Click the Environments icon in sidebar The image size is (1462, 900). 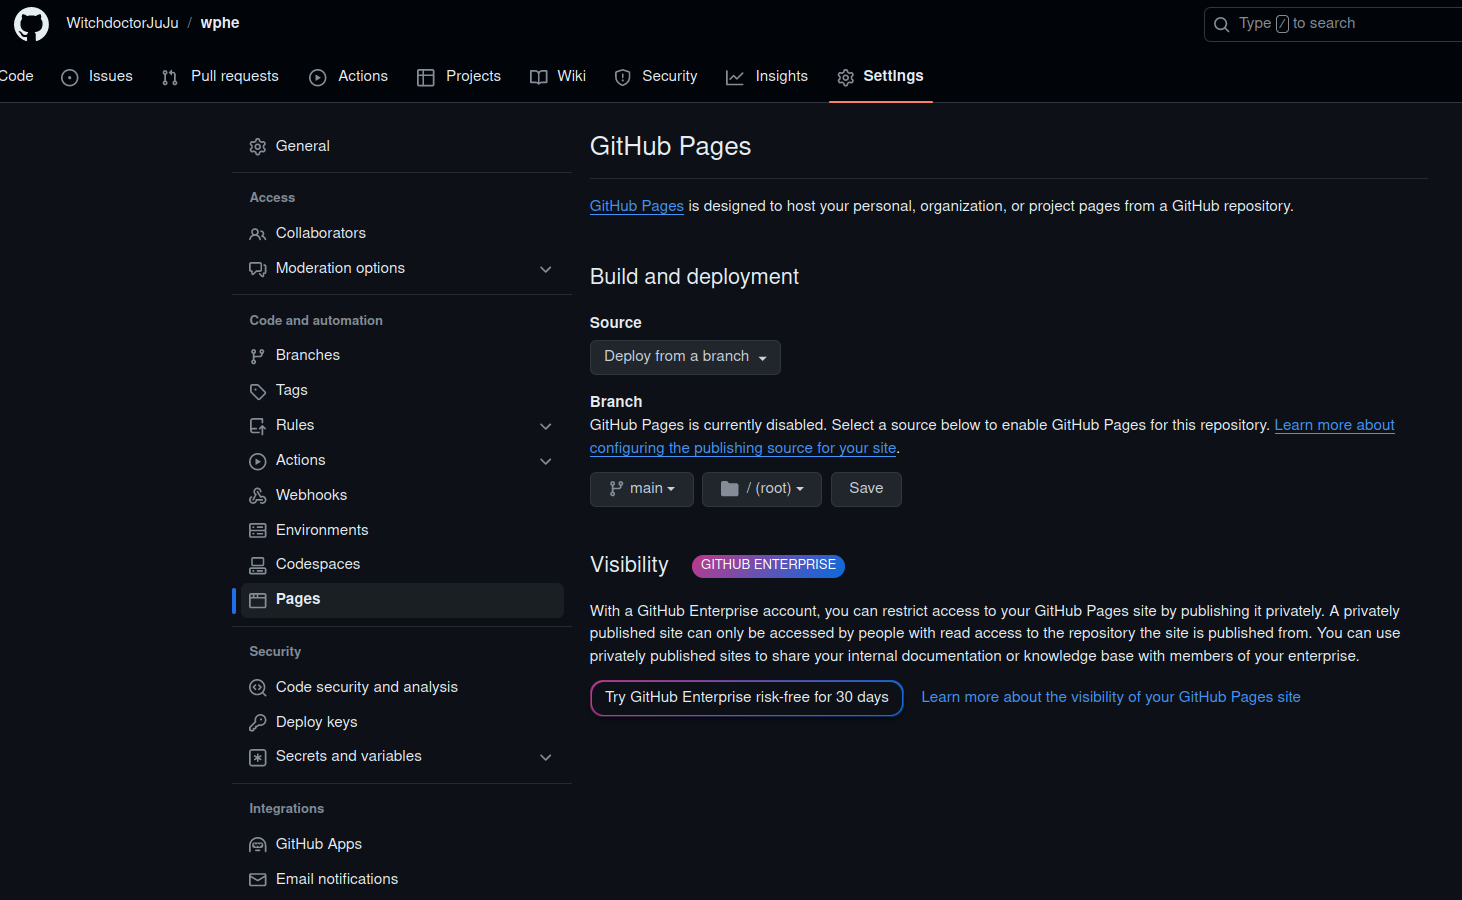(257, 531)
